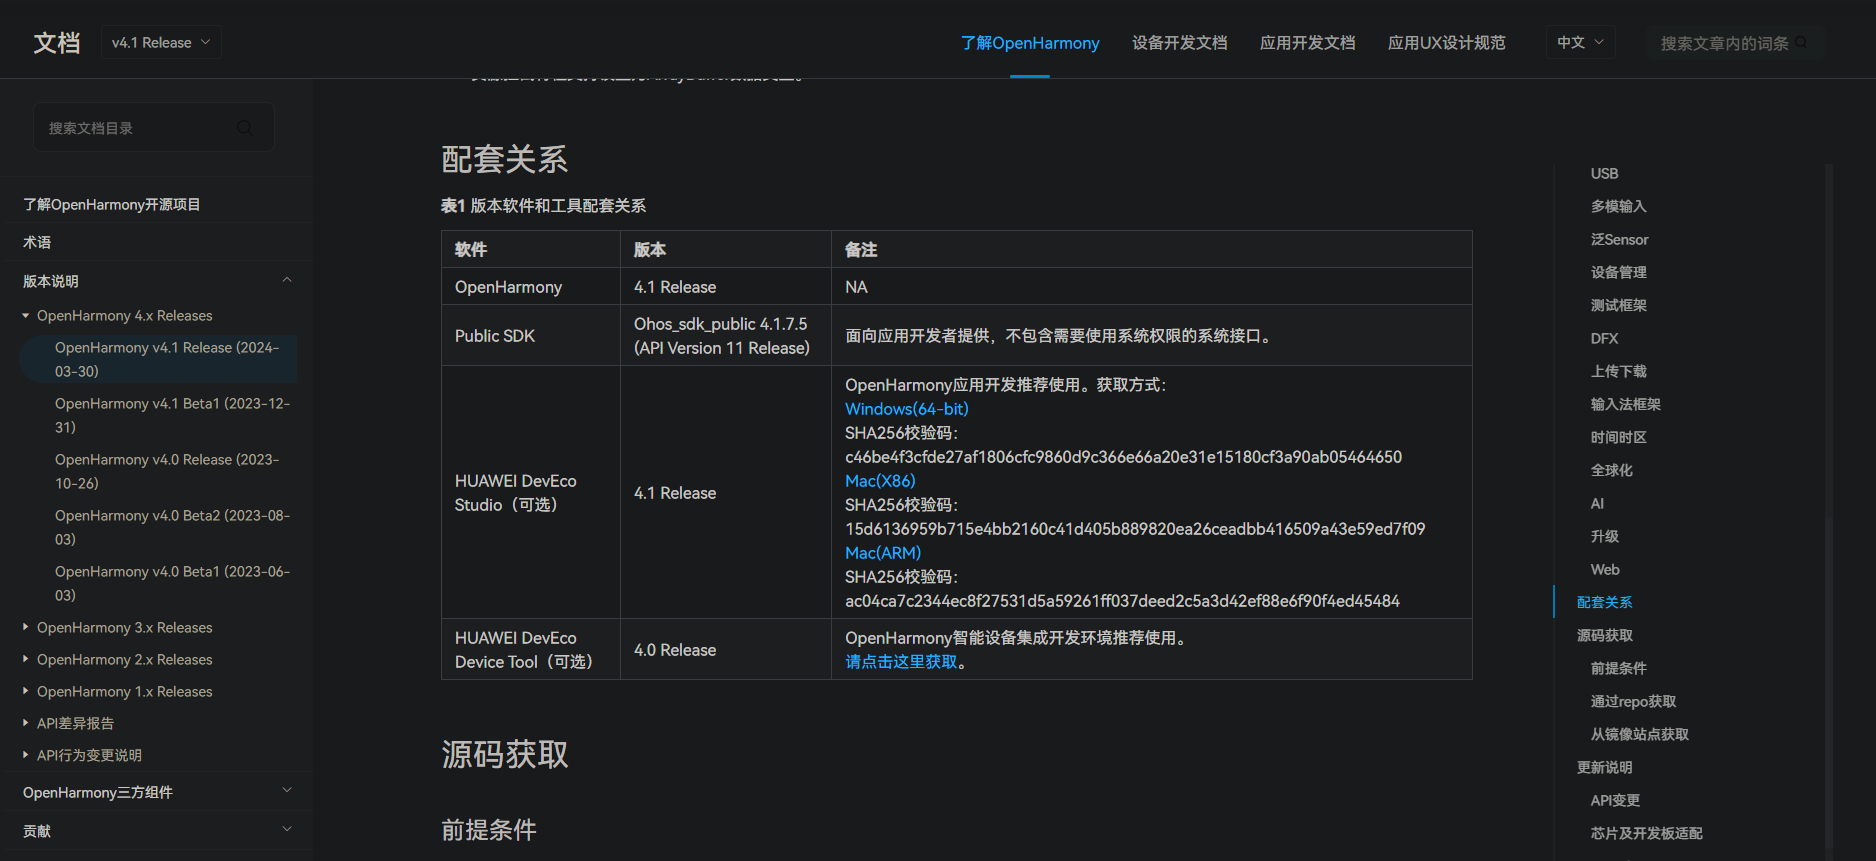Screen dimensions: 1876x861
Task: Jump to 时间时区 in page outline
Action: click(1618, 437)
